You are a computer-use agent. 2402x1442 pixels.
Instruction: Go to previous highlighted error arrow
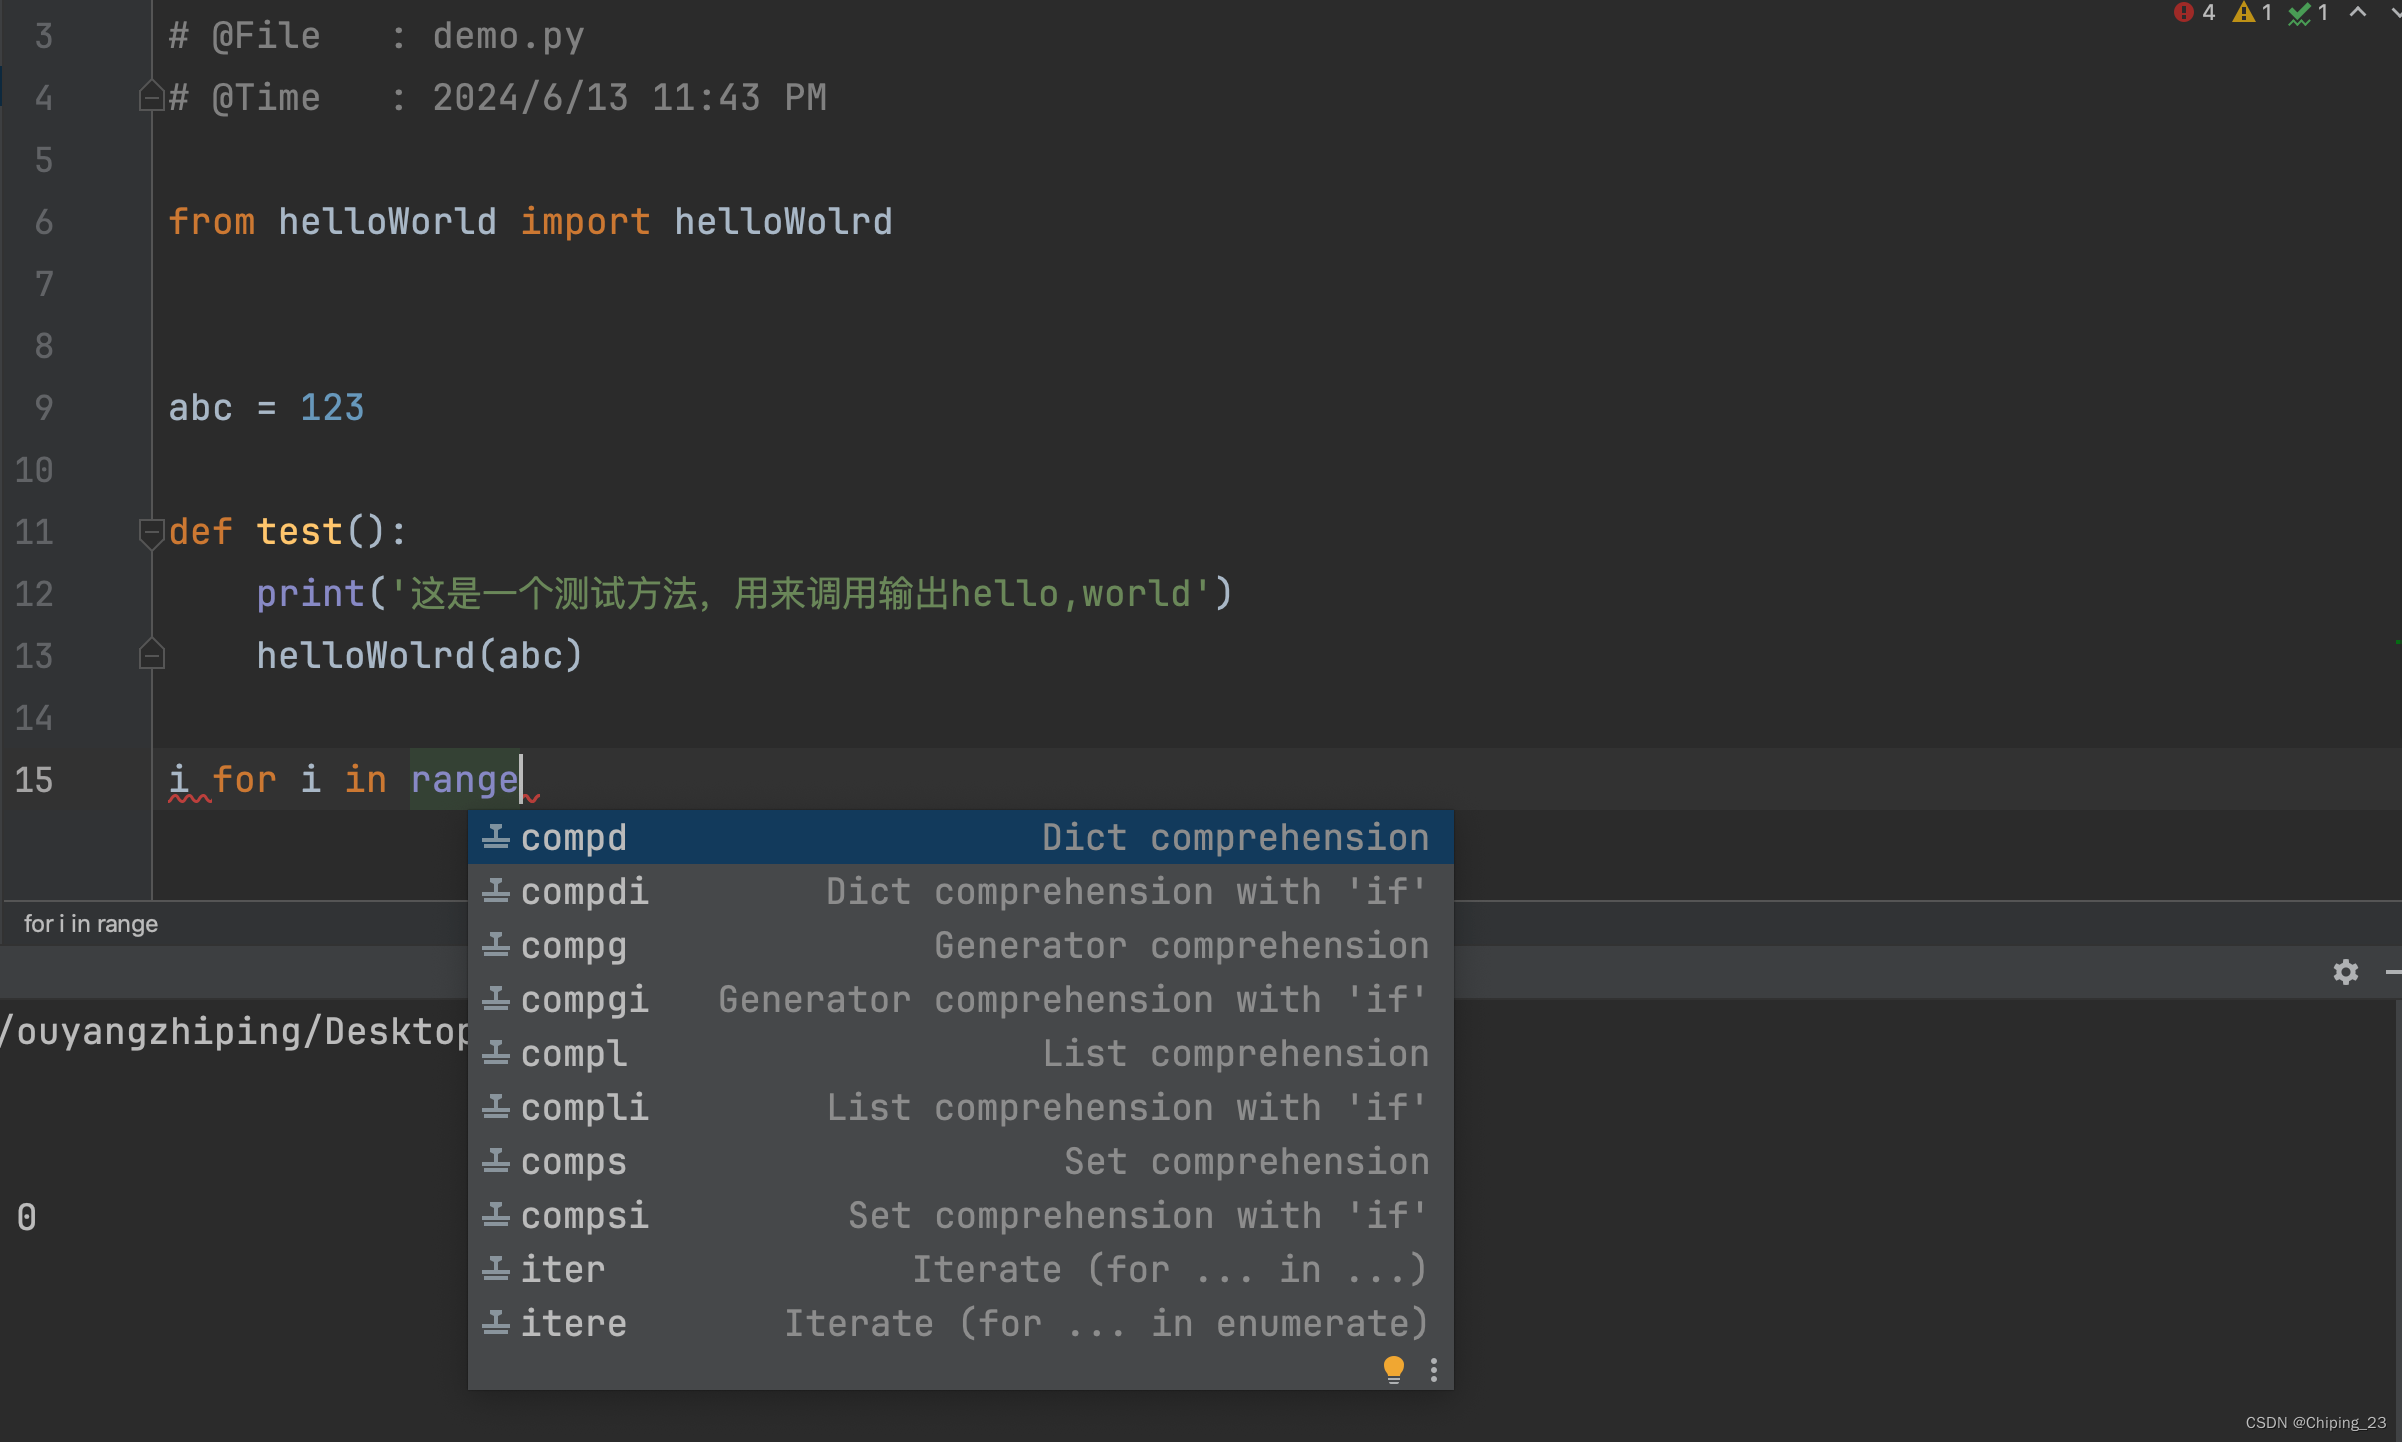2358,13
